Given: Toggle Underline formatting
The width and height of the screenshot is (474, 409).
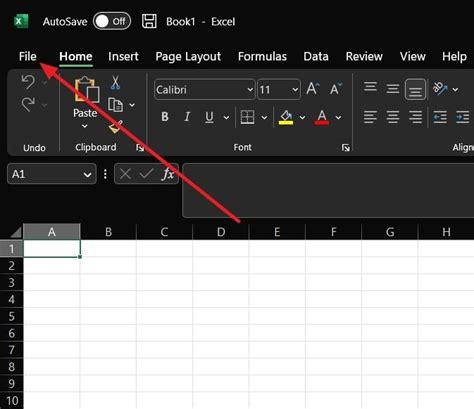Looking at the screenshot, I should coord(209,117).
